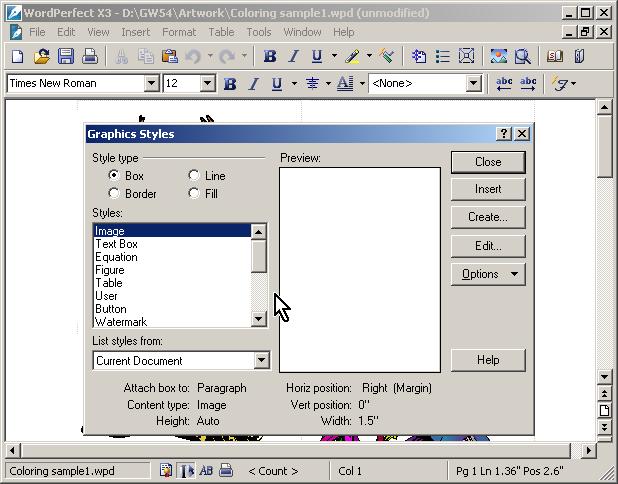Click the AB caps icon in status bar

click(x=206, y=470)
